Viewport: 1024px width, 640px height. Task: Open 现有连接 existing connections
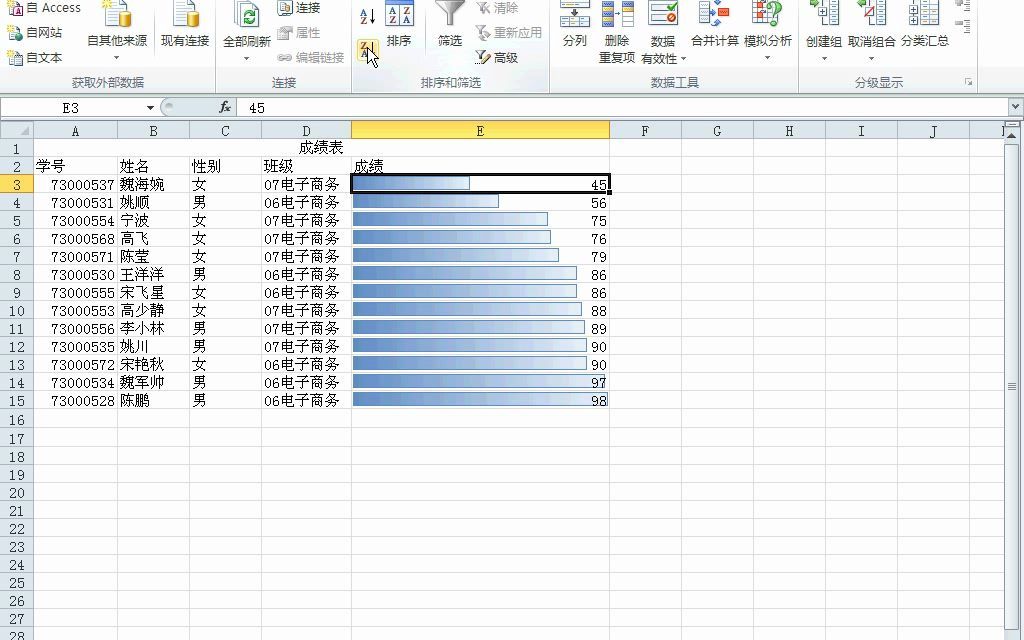185,30
